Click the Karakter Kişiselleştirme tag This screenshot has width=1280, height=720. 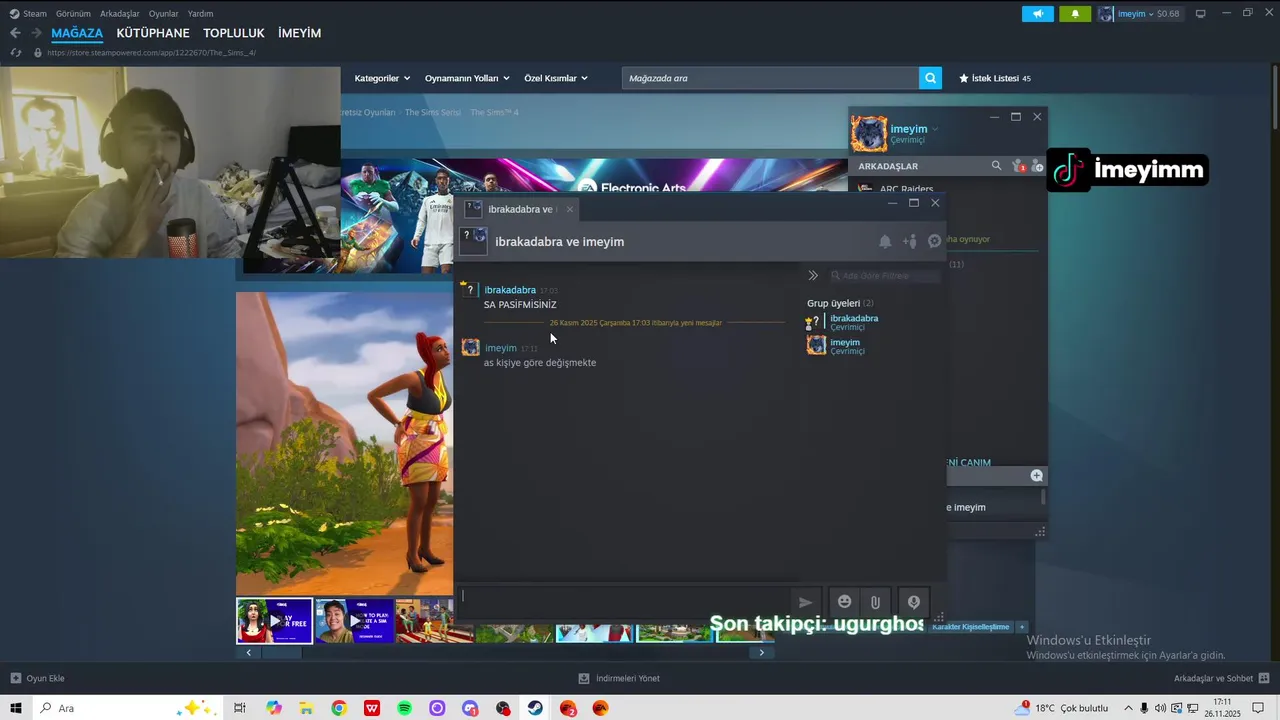[970, 626]
